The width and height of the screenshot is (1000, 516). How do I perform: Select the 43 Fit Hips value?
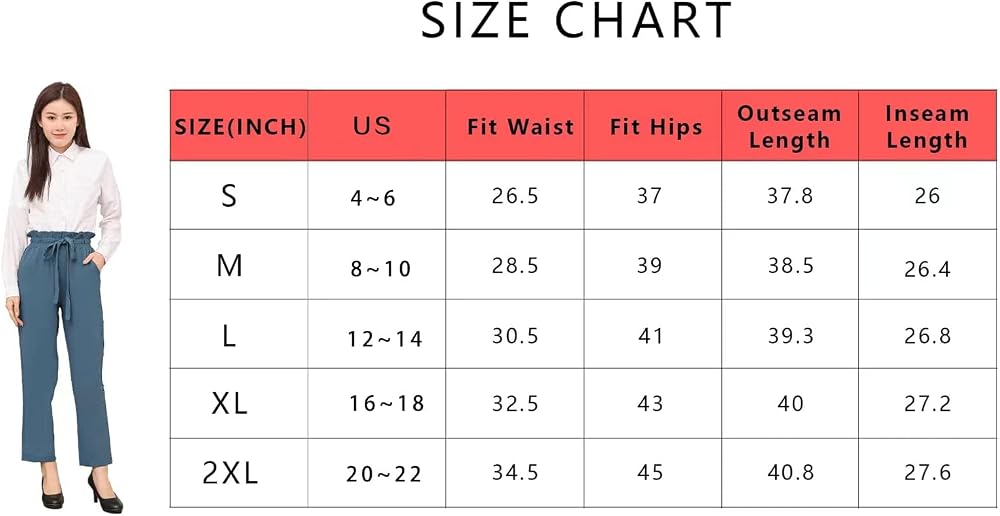pos(651,404)
